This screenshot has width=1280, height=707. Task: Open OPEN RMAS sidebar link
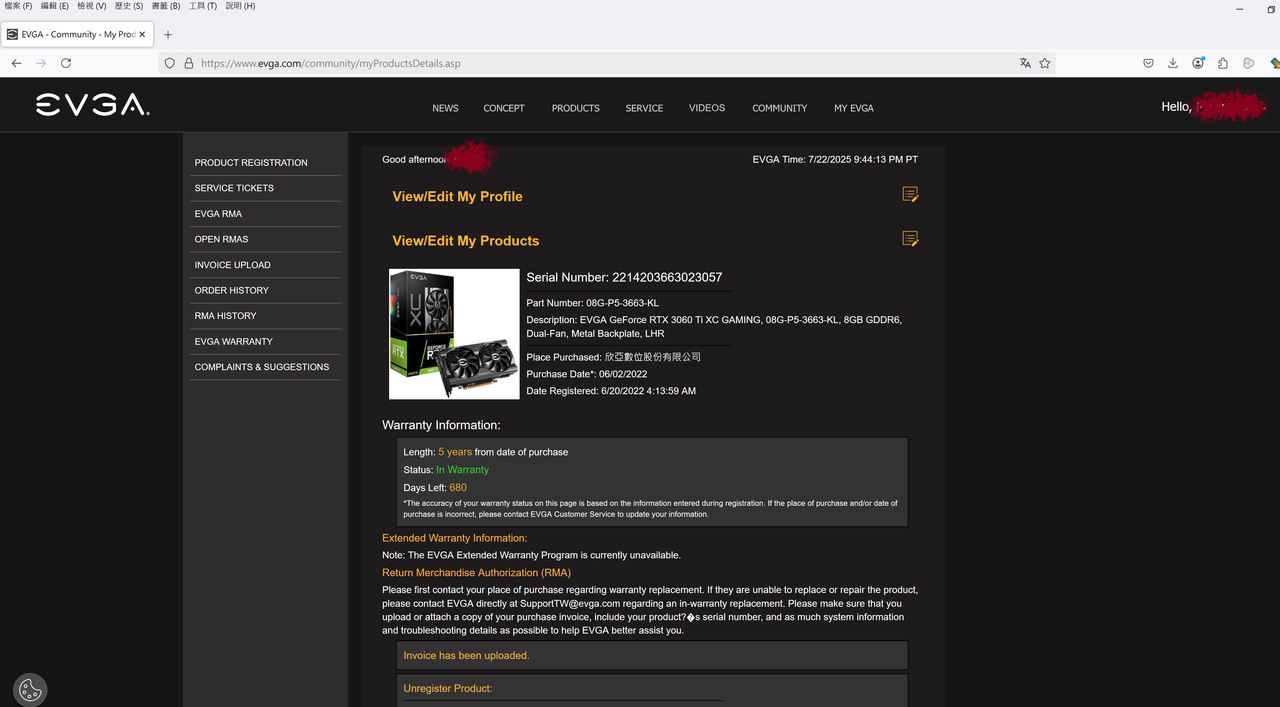(x=221, y=239)
